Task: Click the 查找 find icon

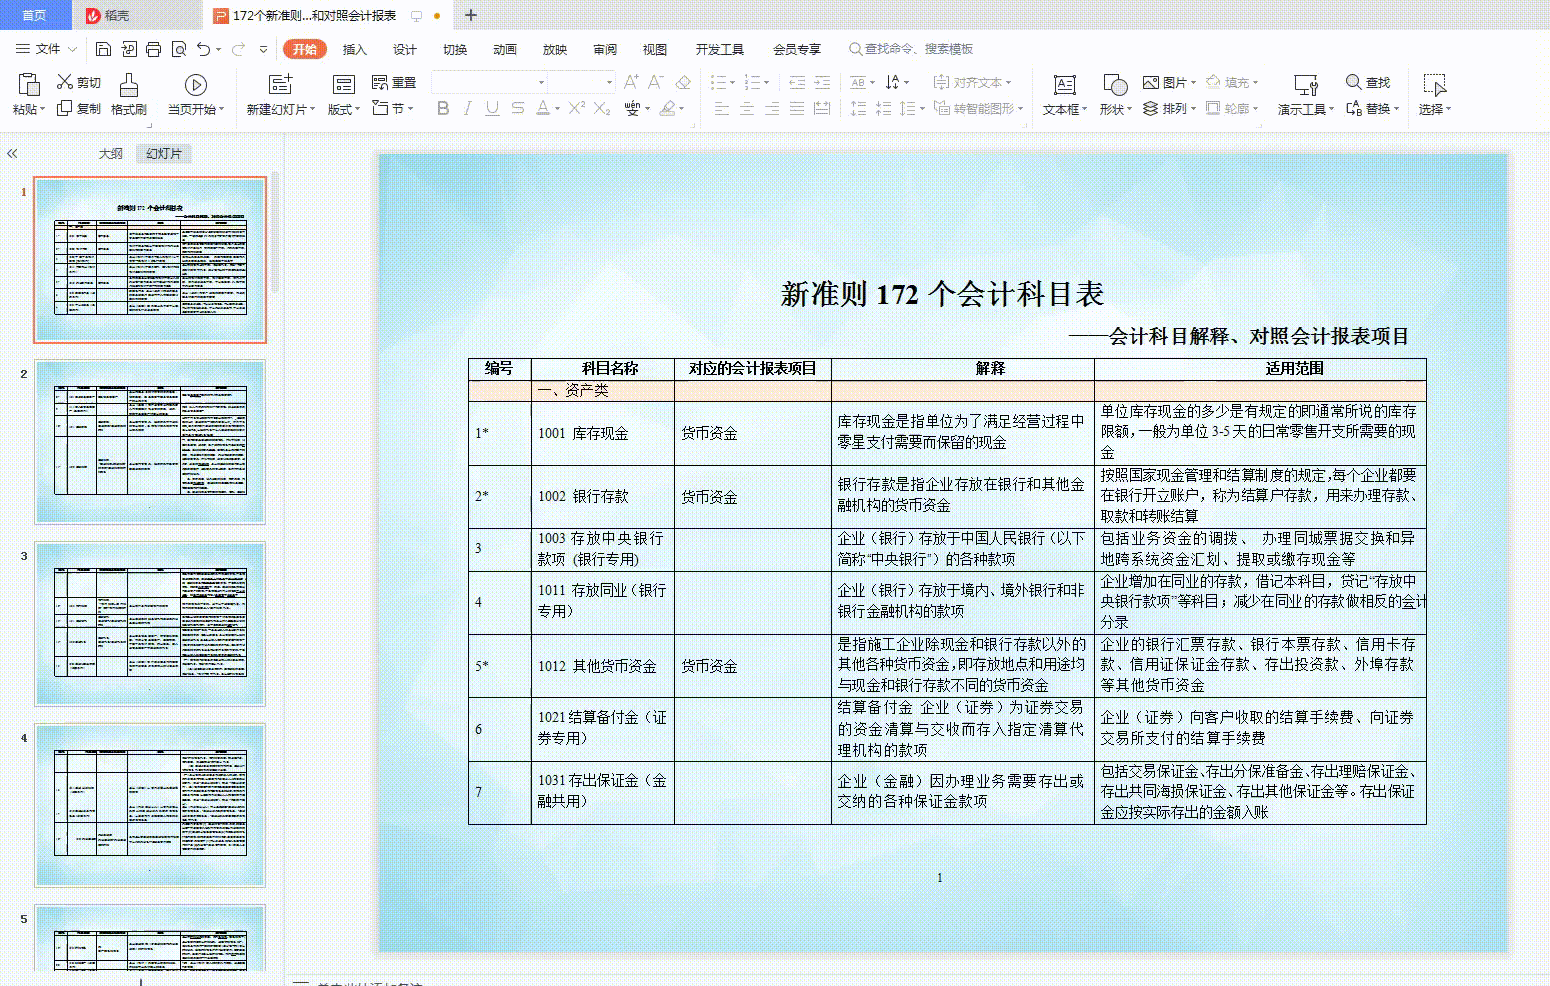Action: click(1369, 82)
